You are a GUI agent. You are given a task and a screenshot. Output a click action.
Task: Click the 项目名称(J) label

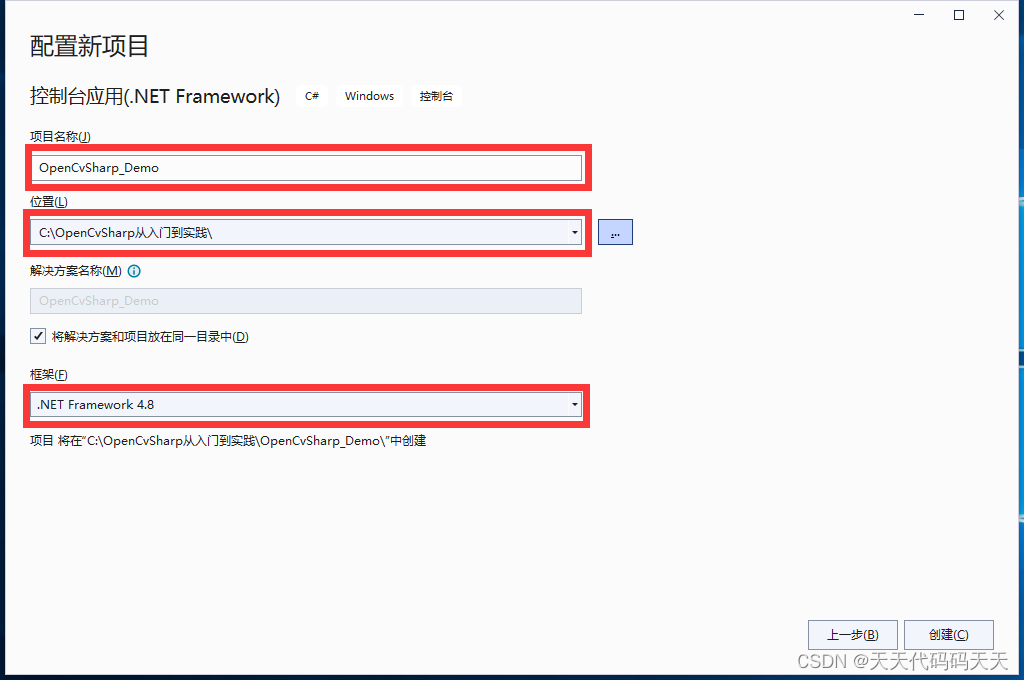(x=60, y=137)
